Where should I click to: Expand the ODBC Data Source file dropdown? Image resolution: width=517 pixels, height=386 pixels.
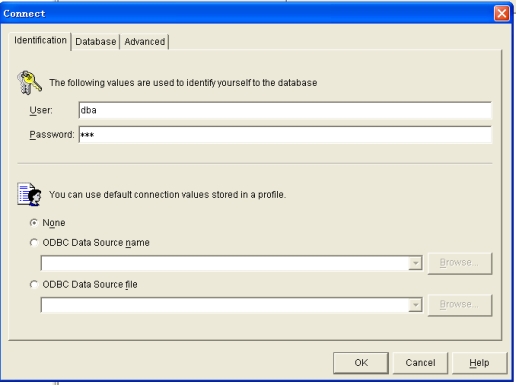[x=415, y=305]
